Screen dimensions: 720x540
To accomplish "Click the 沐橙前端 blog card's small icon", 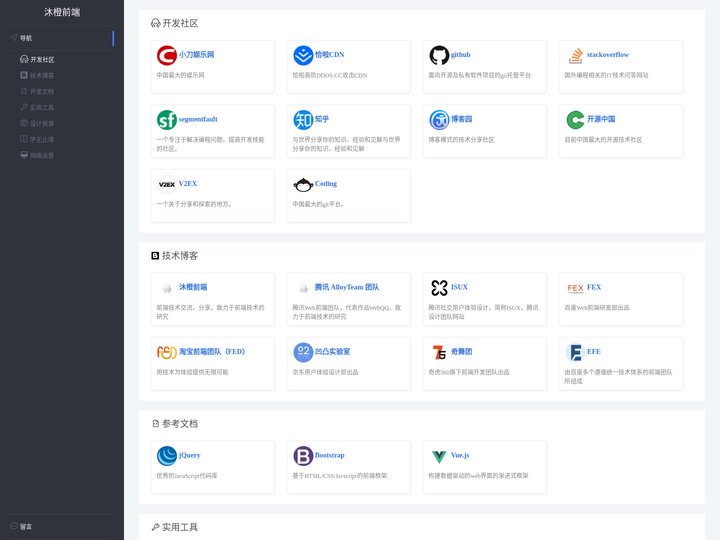I will tap(167, 288).
